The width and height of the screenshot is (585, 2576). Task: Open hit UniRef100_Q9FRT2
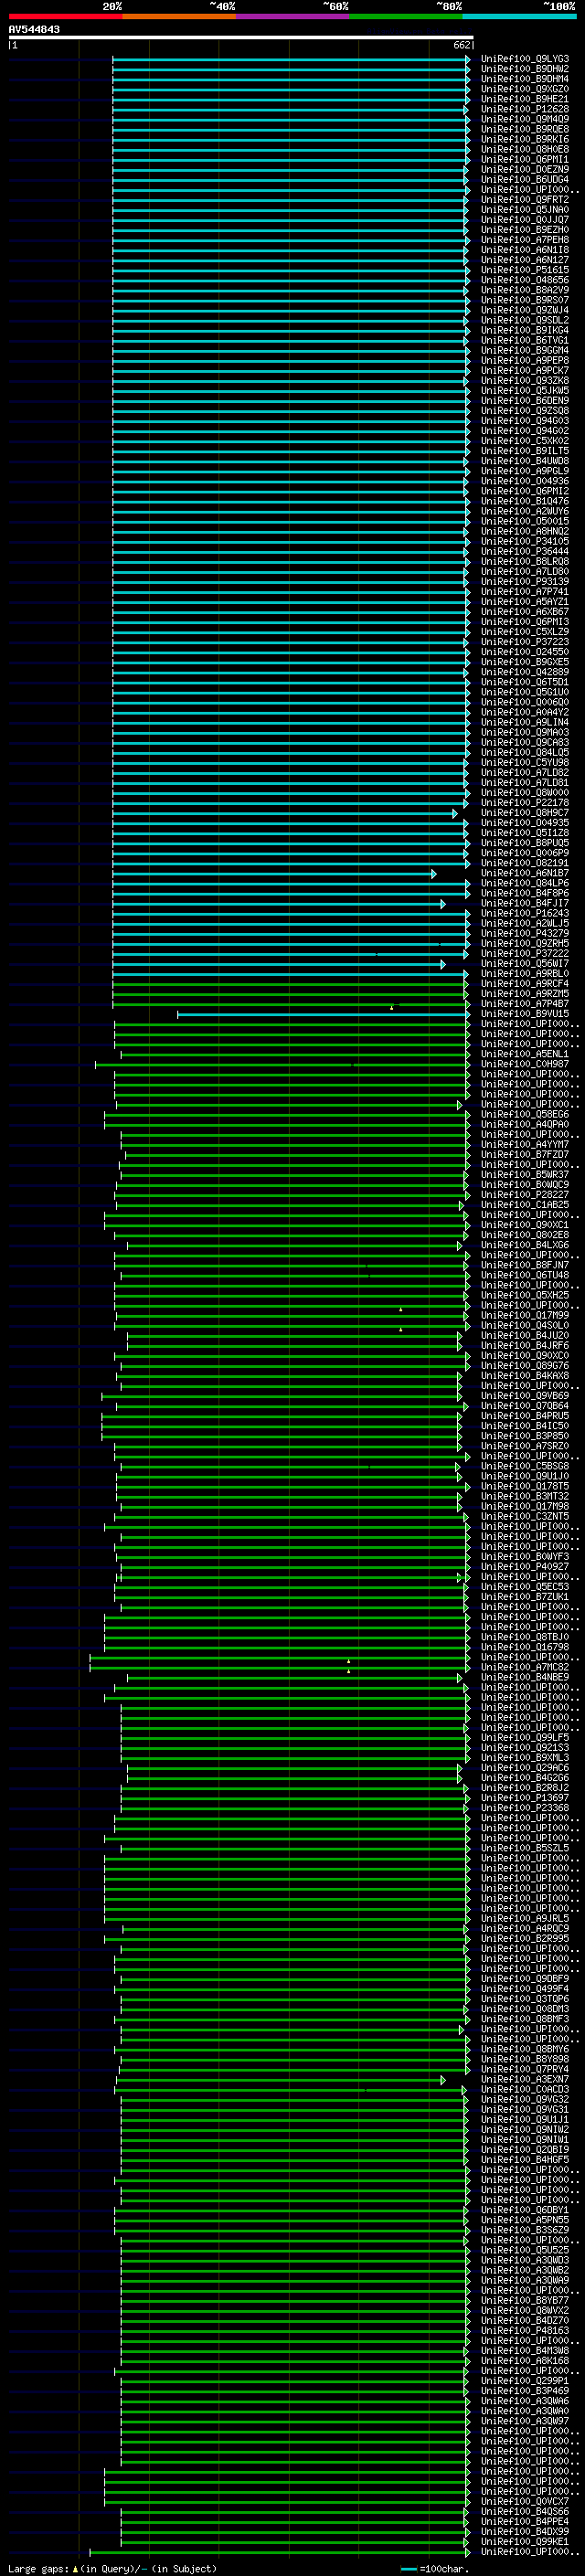tap(525, 200)
